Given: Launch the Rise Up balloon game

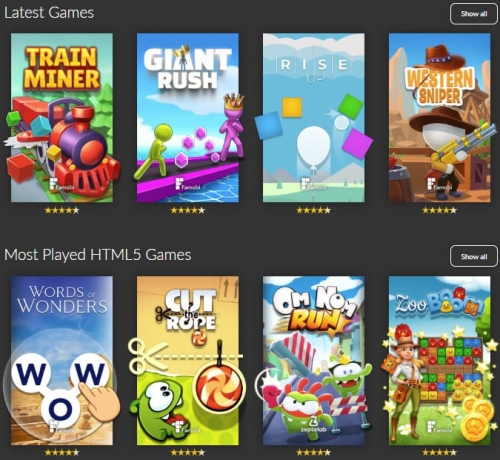Looking at the screenshot, I should point(314,117).
